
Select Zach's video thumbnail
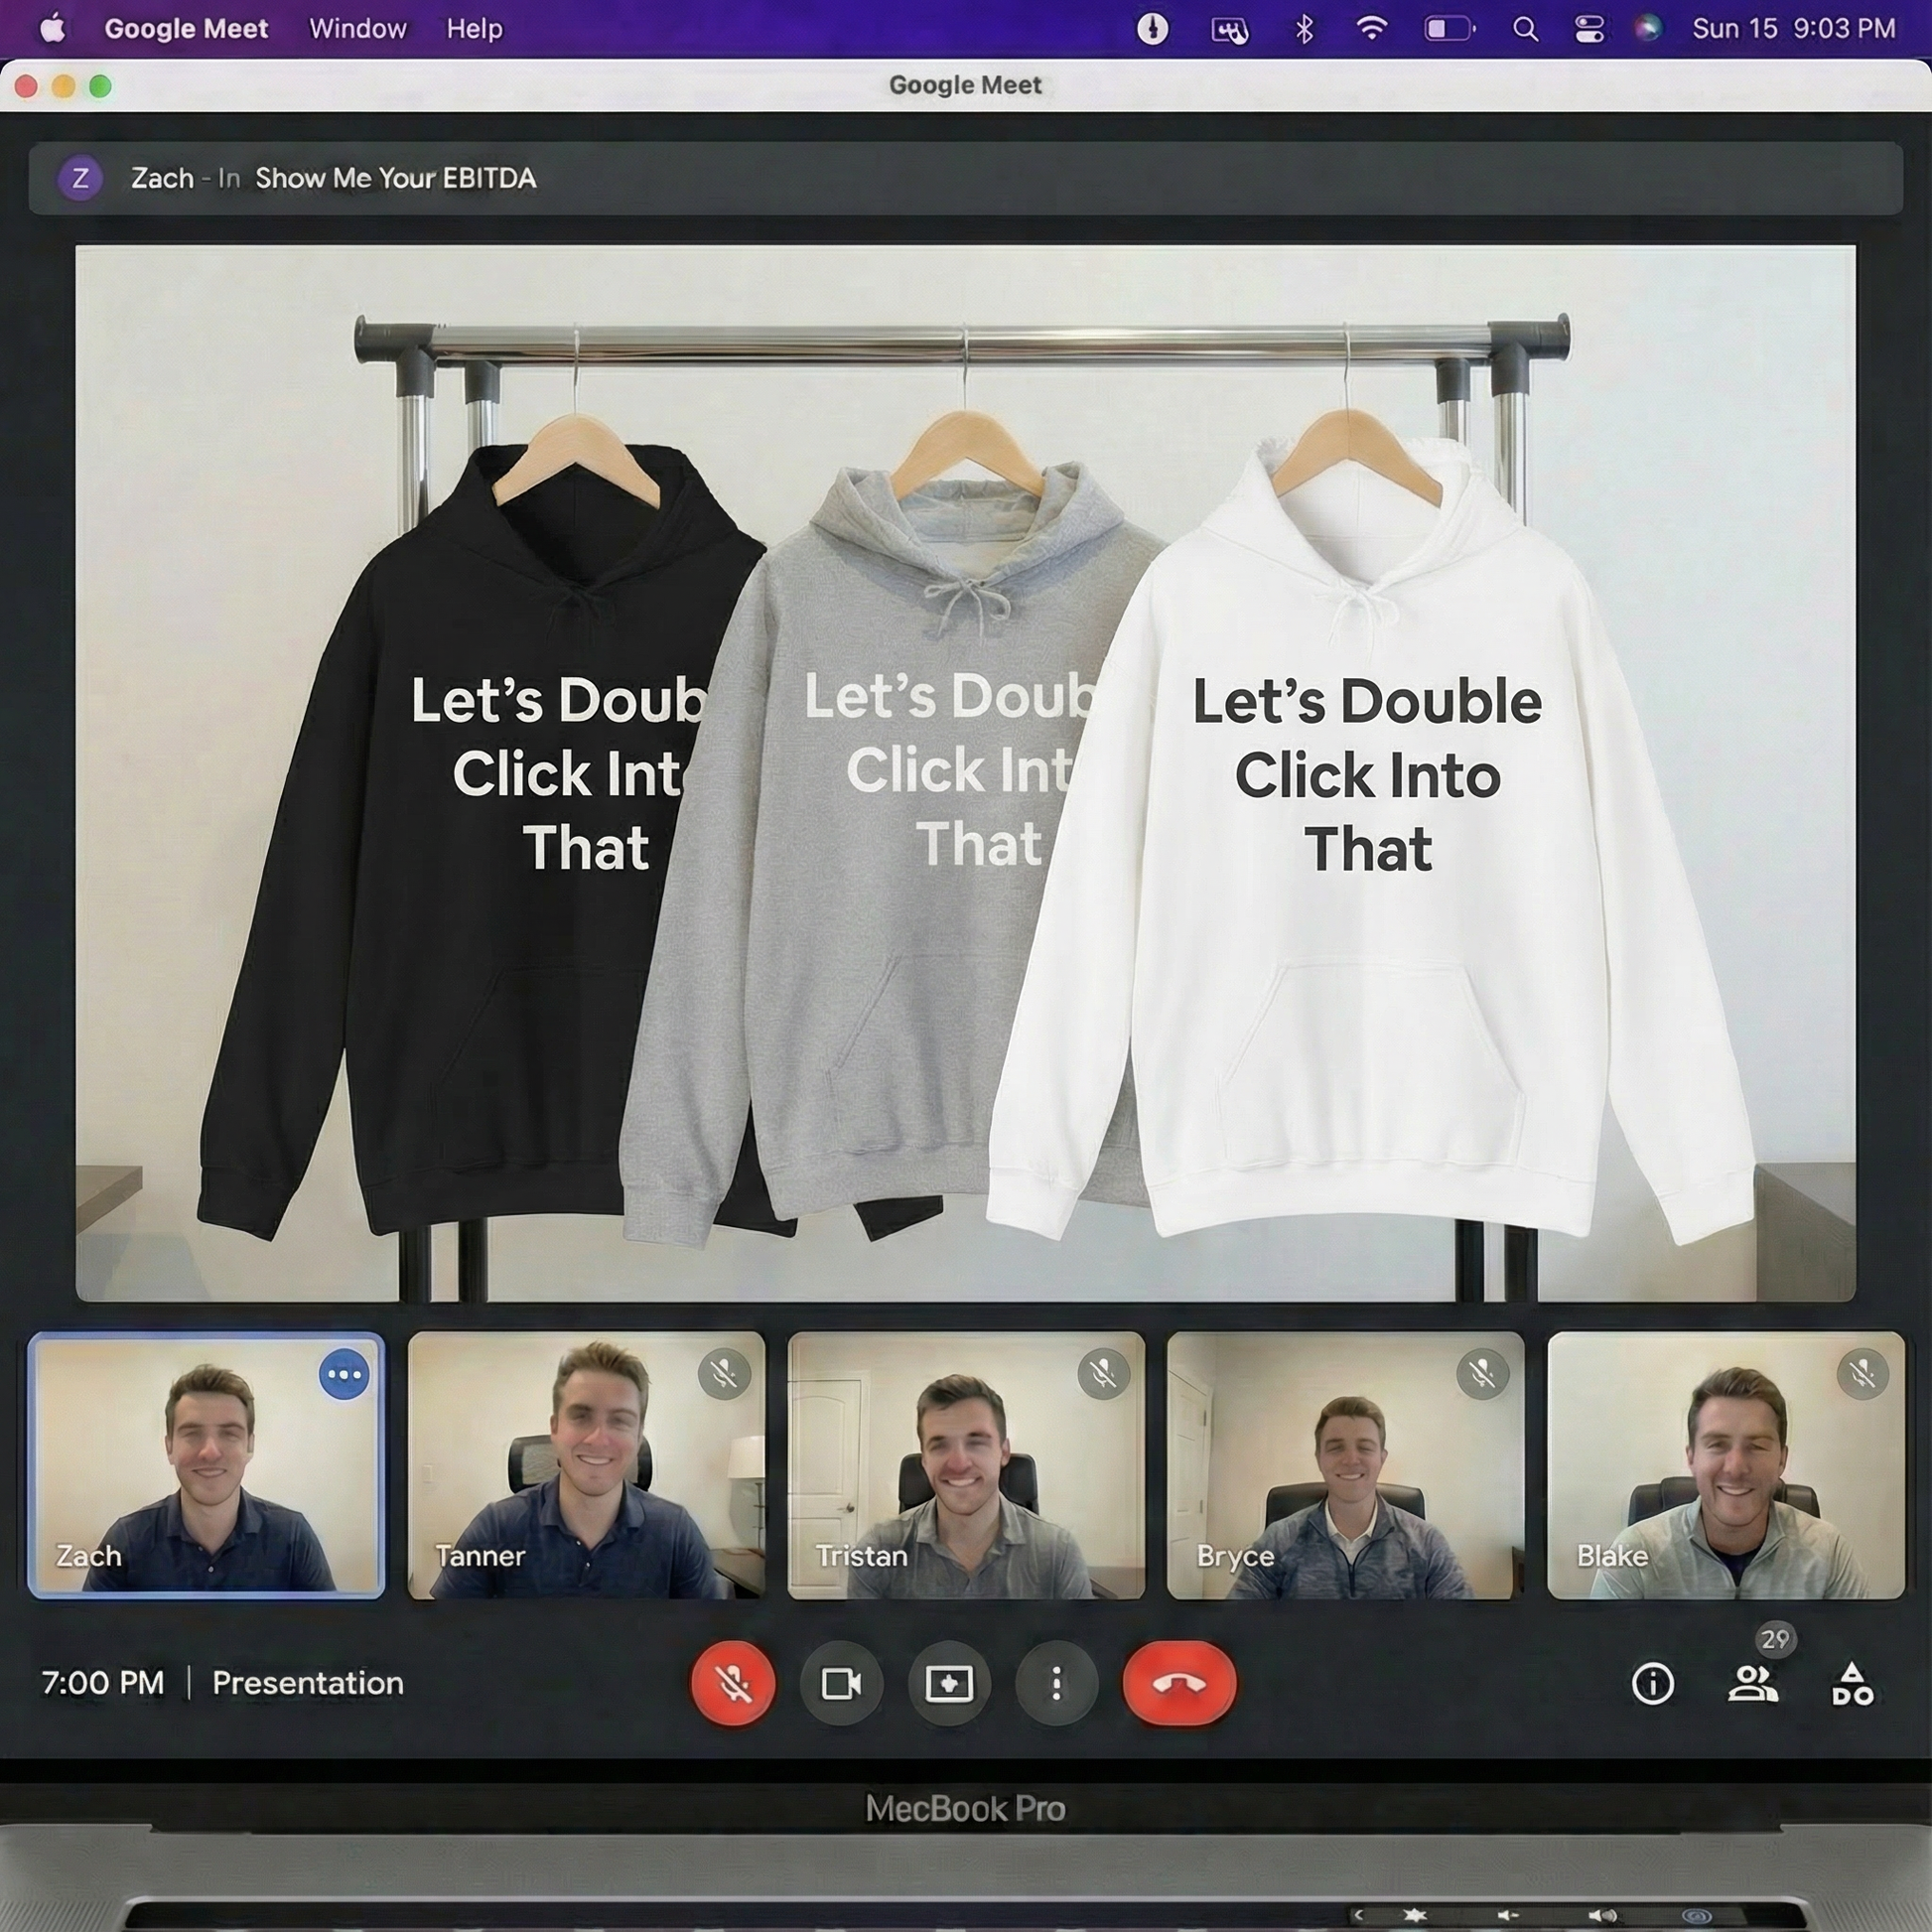coord(206,1465)
